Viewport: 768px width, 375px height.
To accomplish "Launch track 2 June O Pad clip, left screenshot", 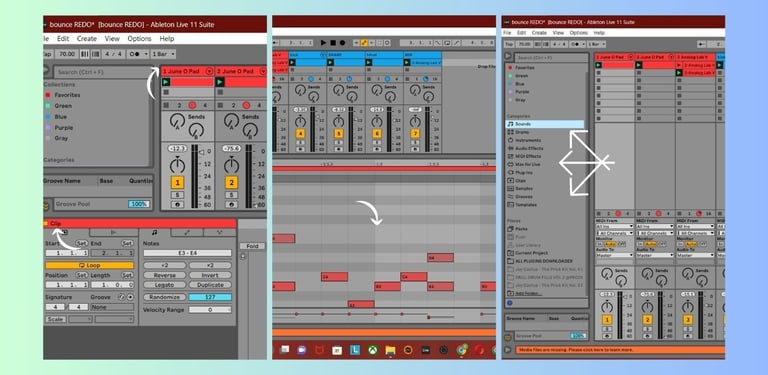I will pos(220,82).
